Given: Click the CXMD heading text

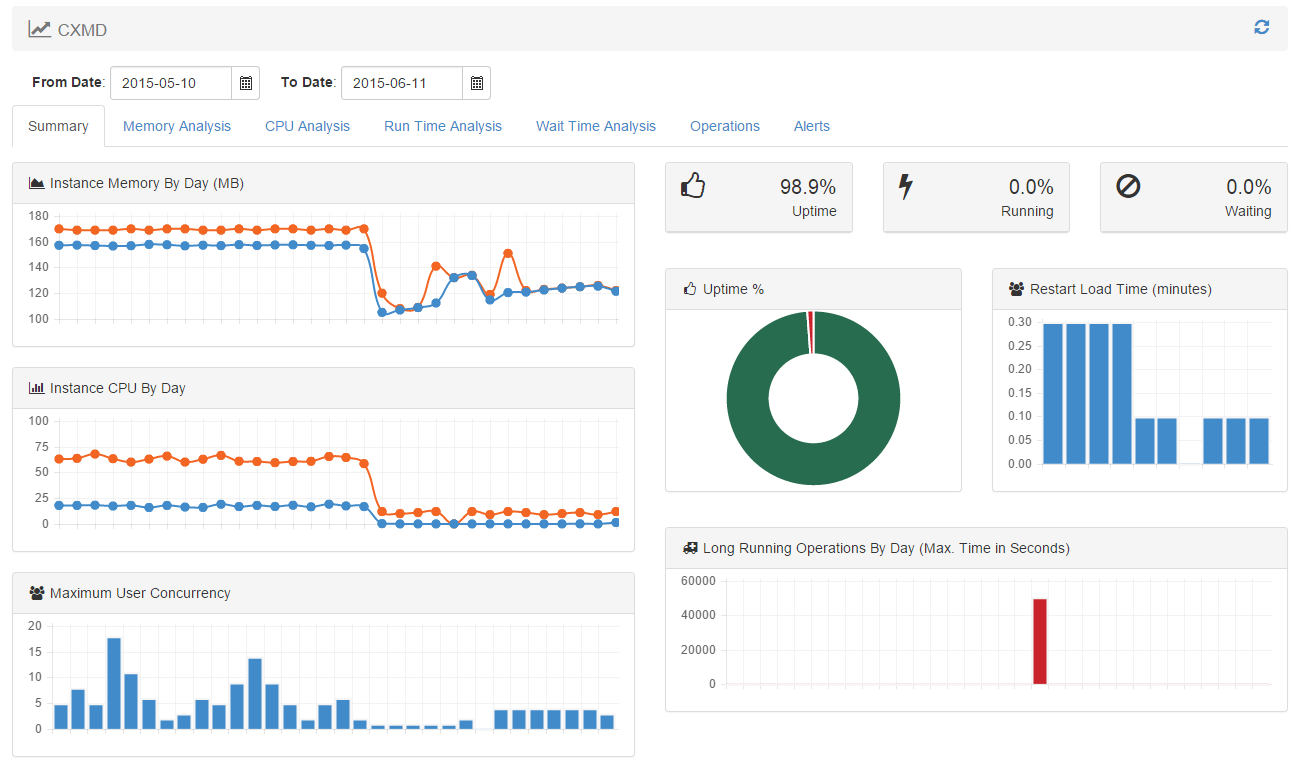Looking at the screenshot, I should (82, 30).
